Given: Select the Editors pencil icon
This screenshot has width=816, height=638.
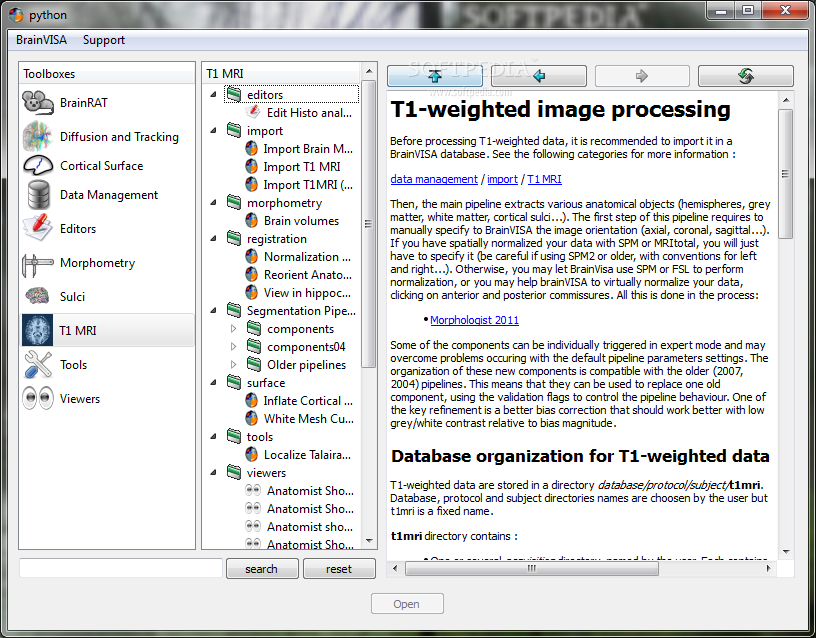Looking at the screenshot, I should [37, 228].
